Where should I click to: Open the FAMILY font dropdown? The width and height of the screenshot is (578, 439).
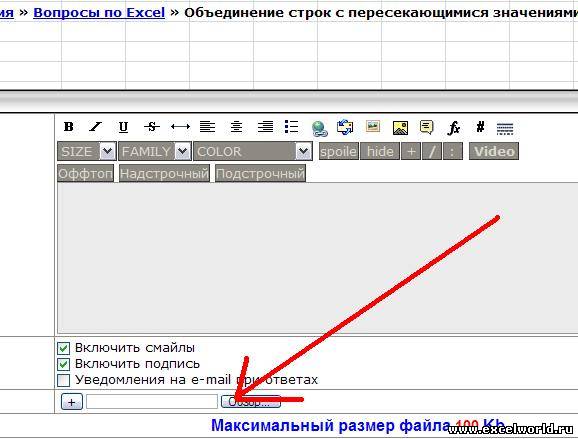click(x=155, y=151)
